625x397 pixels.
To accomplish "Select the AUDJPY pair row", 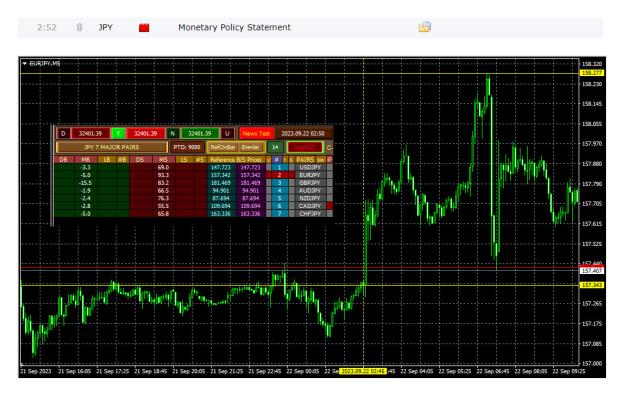I will click(310, 191).
